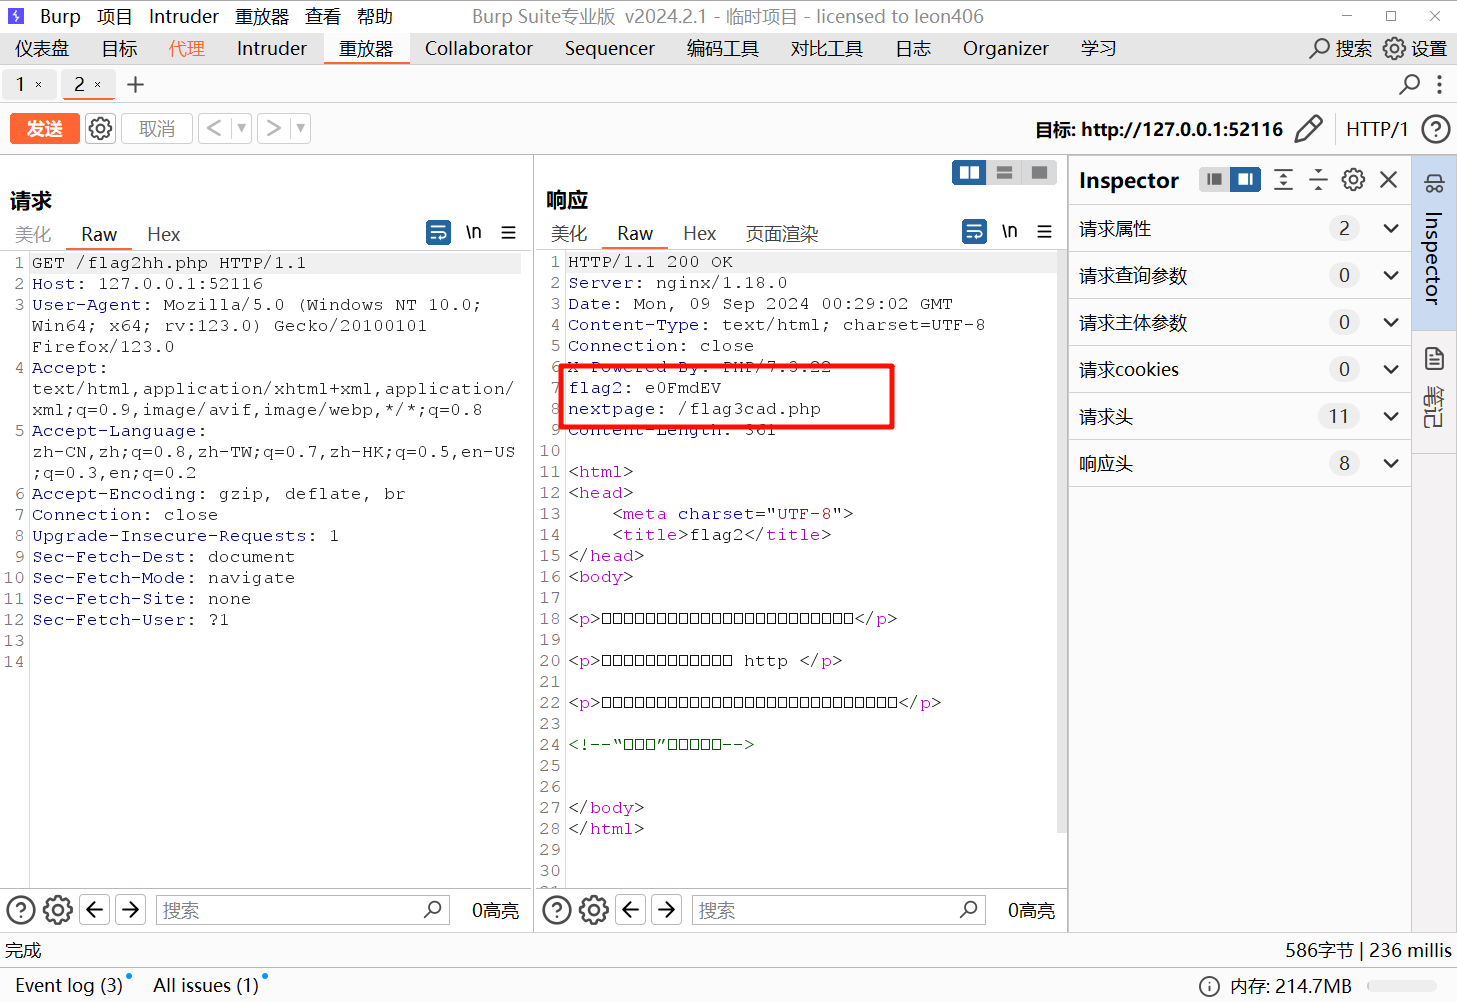The width and height of the screenshot is (1457, 1002).
Task: Dock Inspector layout to left option
Action: coord(1214,179)
